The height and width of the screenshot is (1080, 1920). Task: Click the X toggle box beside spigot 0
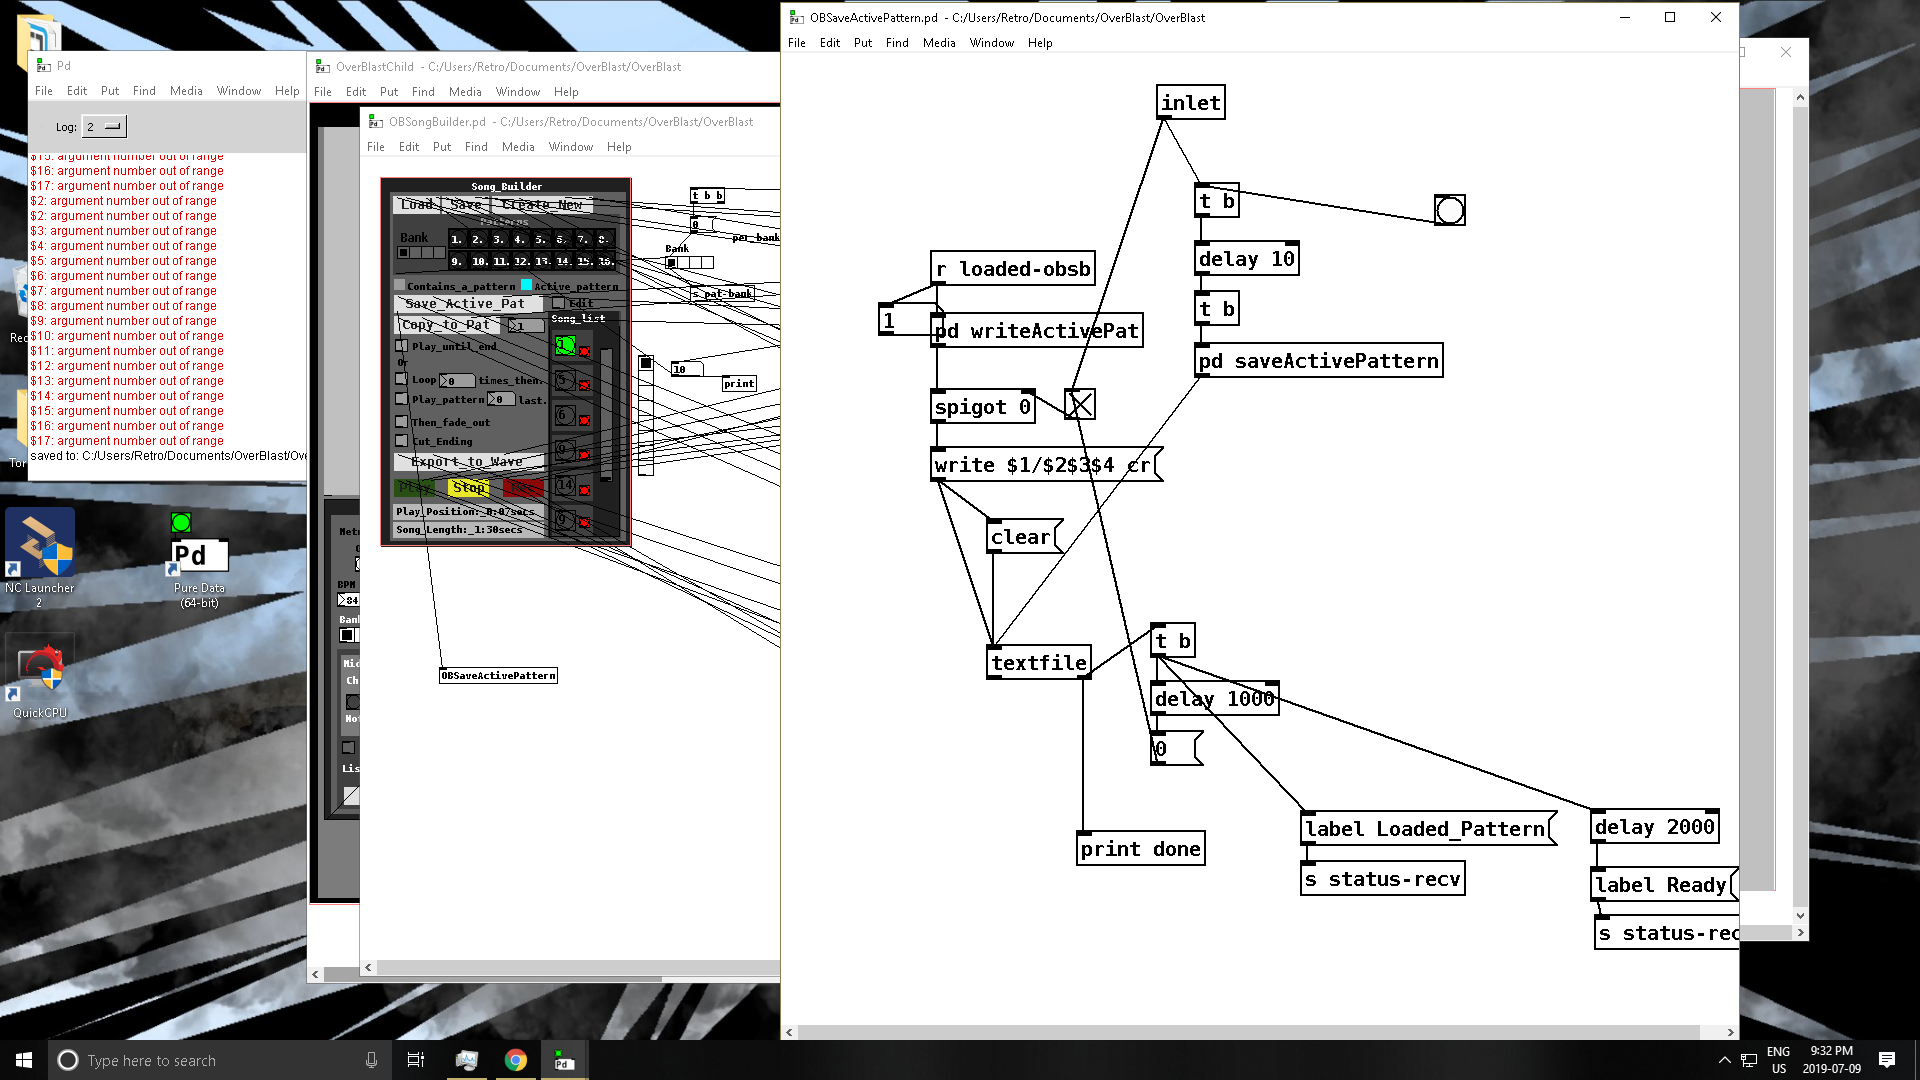(1080, 404)
